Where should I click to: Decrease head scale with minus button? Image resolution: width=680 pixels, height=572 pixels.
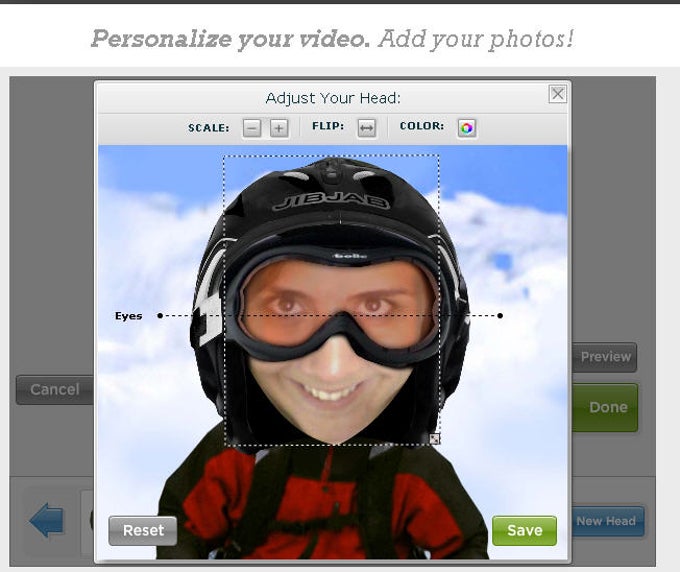point(252,128)
